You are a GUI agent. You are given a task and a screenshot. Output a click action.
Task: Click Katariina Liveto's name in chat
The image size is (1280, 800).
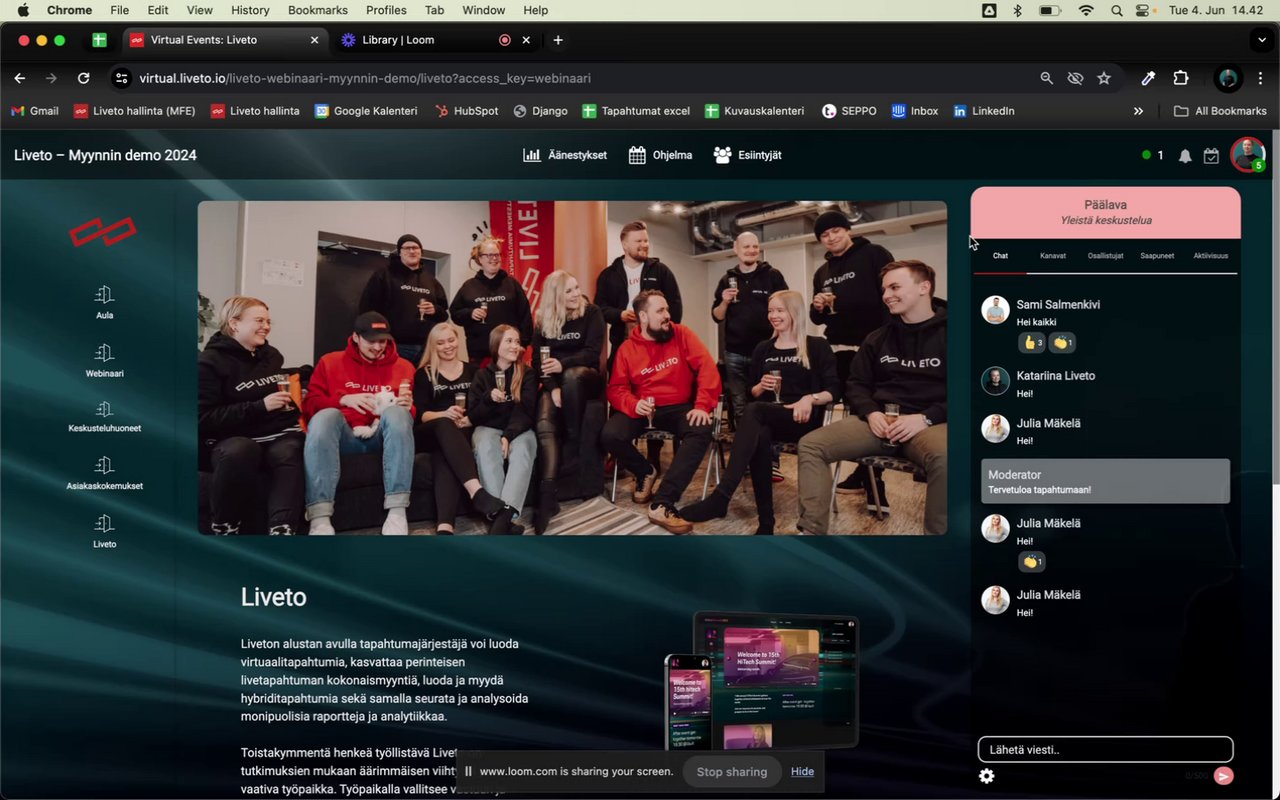1056,376
